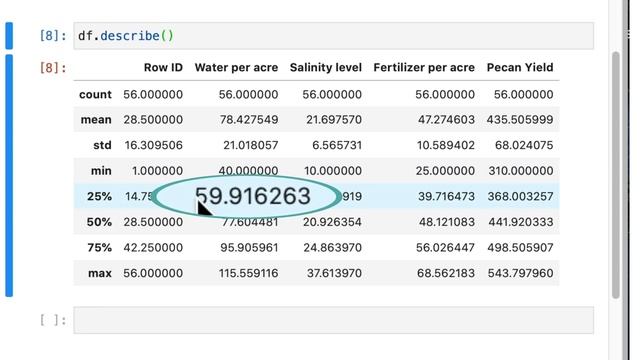Click the 'count' row label
The height and width of the screenshot is (360, 640).
96,94
